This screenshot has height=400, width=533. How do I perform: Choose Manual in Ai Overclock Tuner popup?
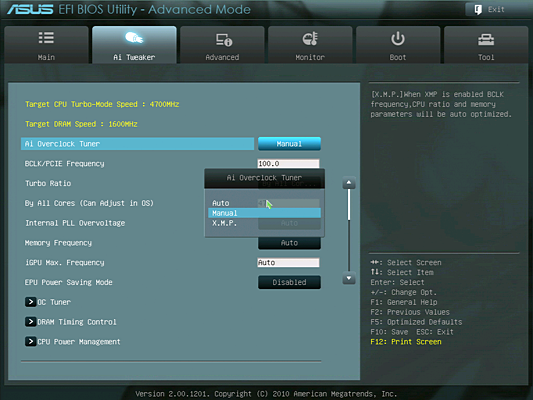pos(264,213)
